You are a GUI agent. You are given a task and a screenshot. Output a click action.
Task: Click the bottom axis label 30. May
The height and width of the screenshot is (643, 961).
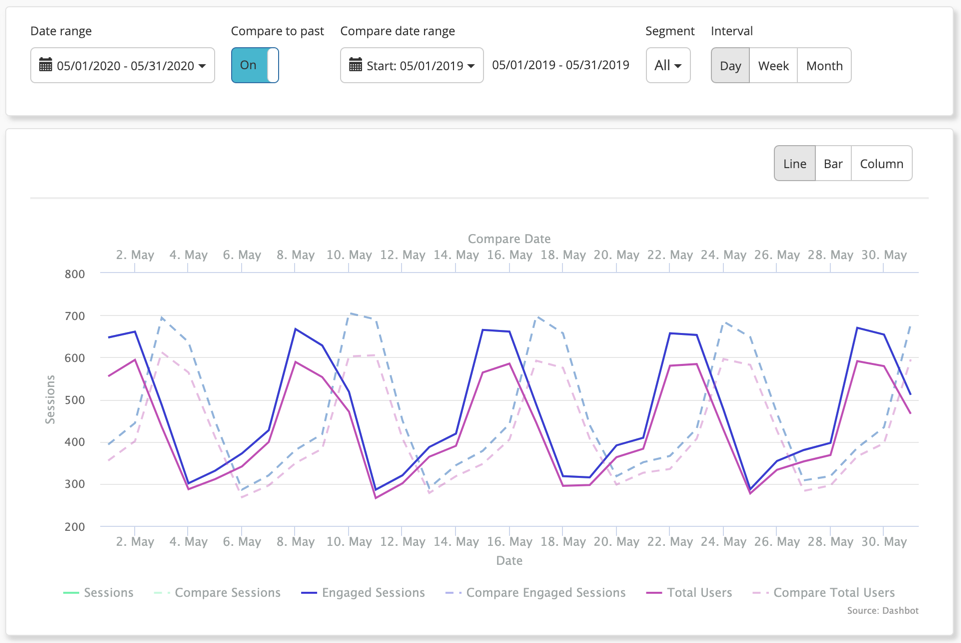(884, 542)
